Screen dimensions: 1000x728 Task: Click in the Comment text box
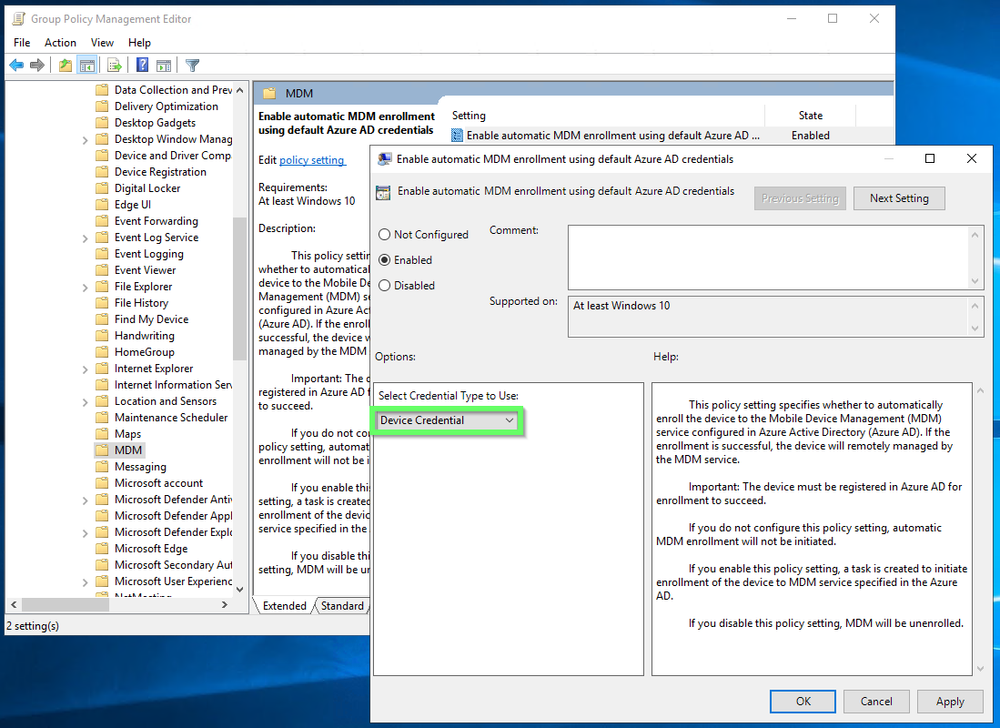pyautogui.click(x=769, y=258)
